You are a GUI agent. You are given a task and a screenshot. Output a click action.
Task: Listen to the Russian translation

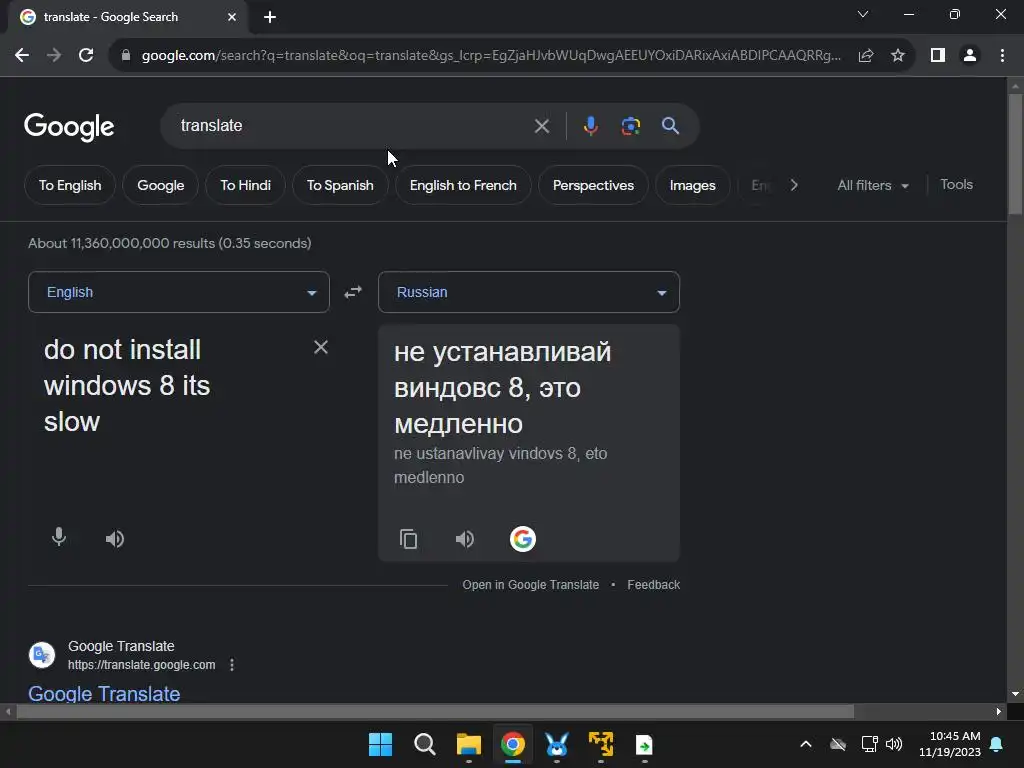(464, 539)
